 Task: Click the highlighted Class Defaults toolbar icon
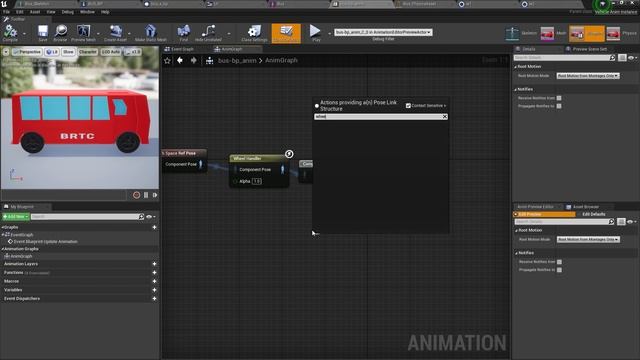(286, 33)
